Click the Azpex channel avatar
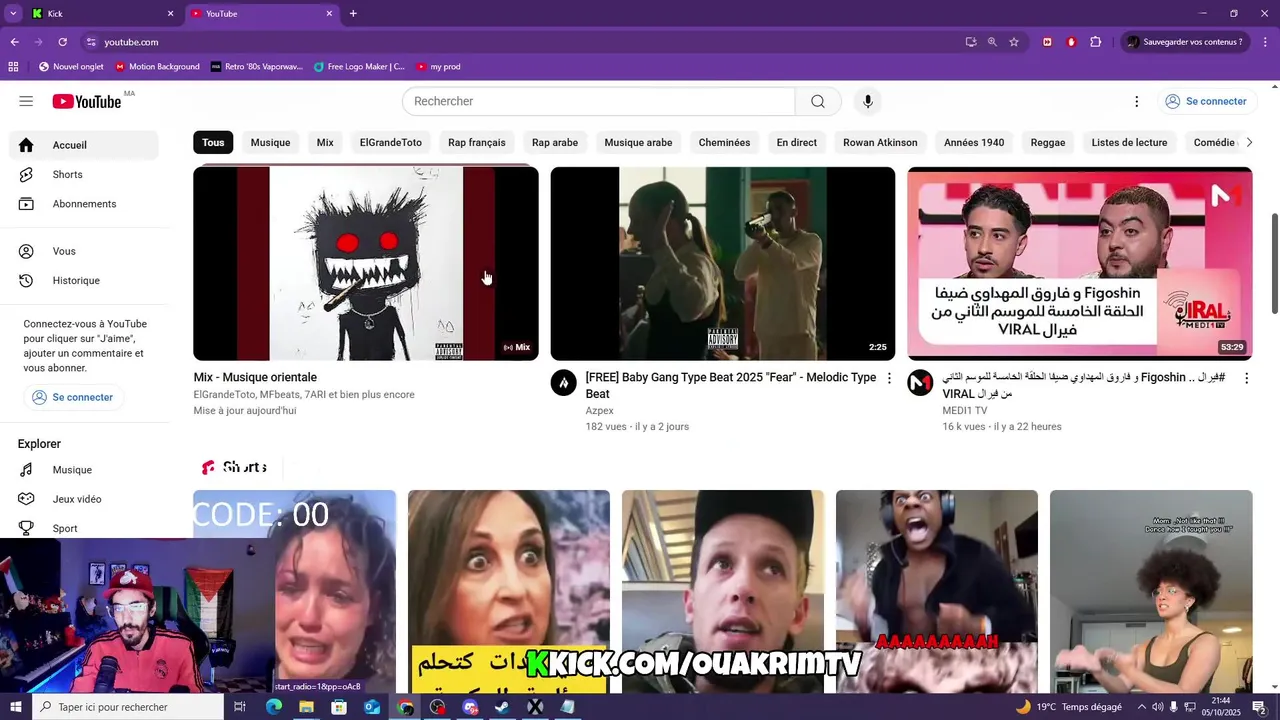The image size is (1280, 720). pyautogui.click(x=564, y=383)
